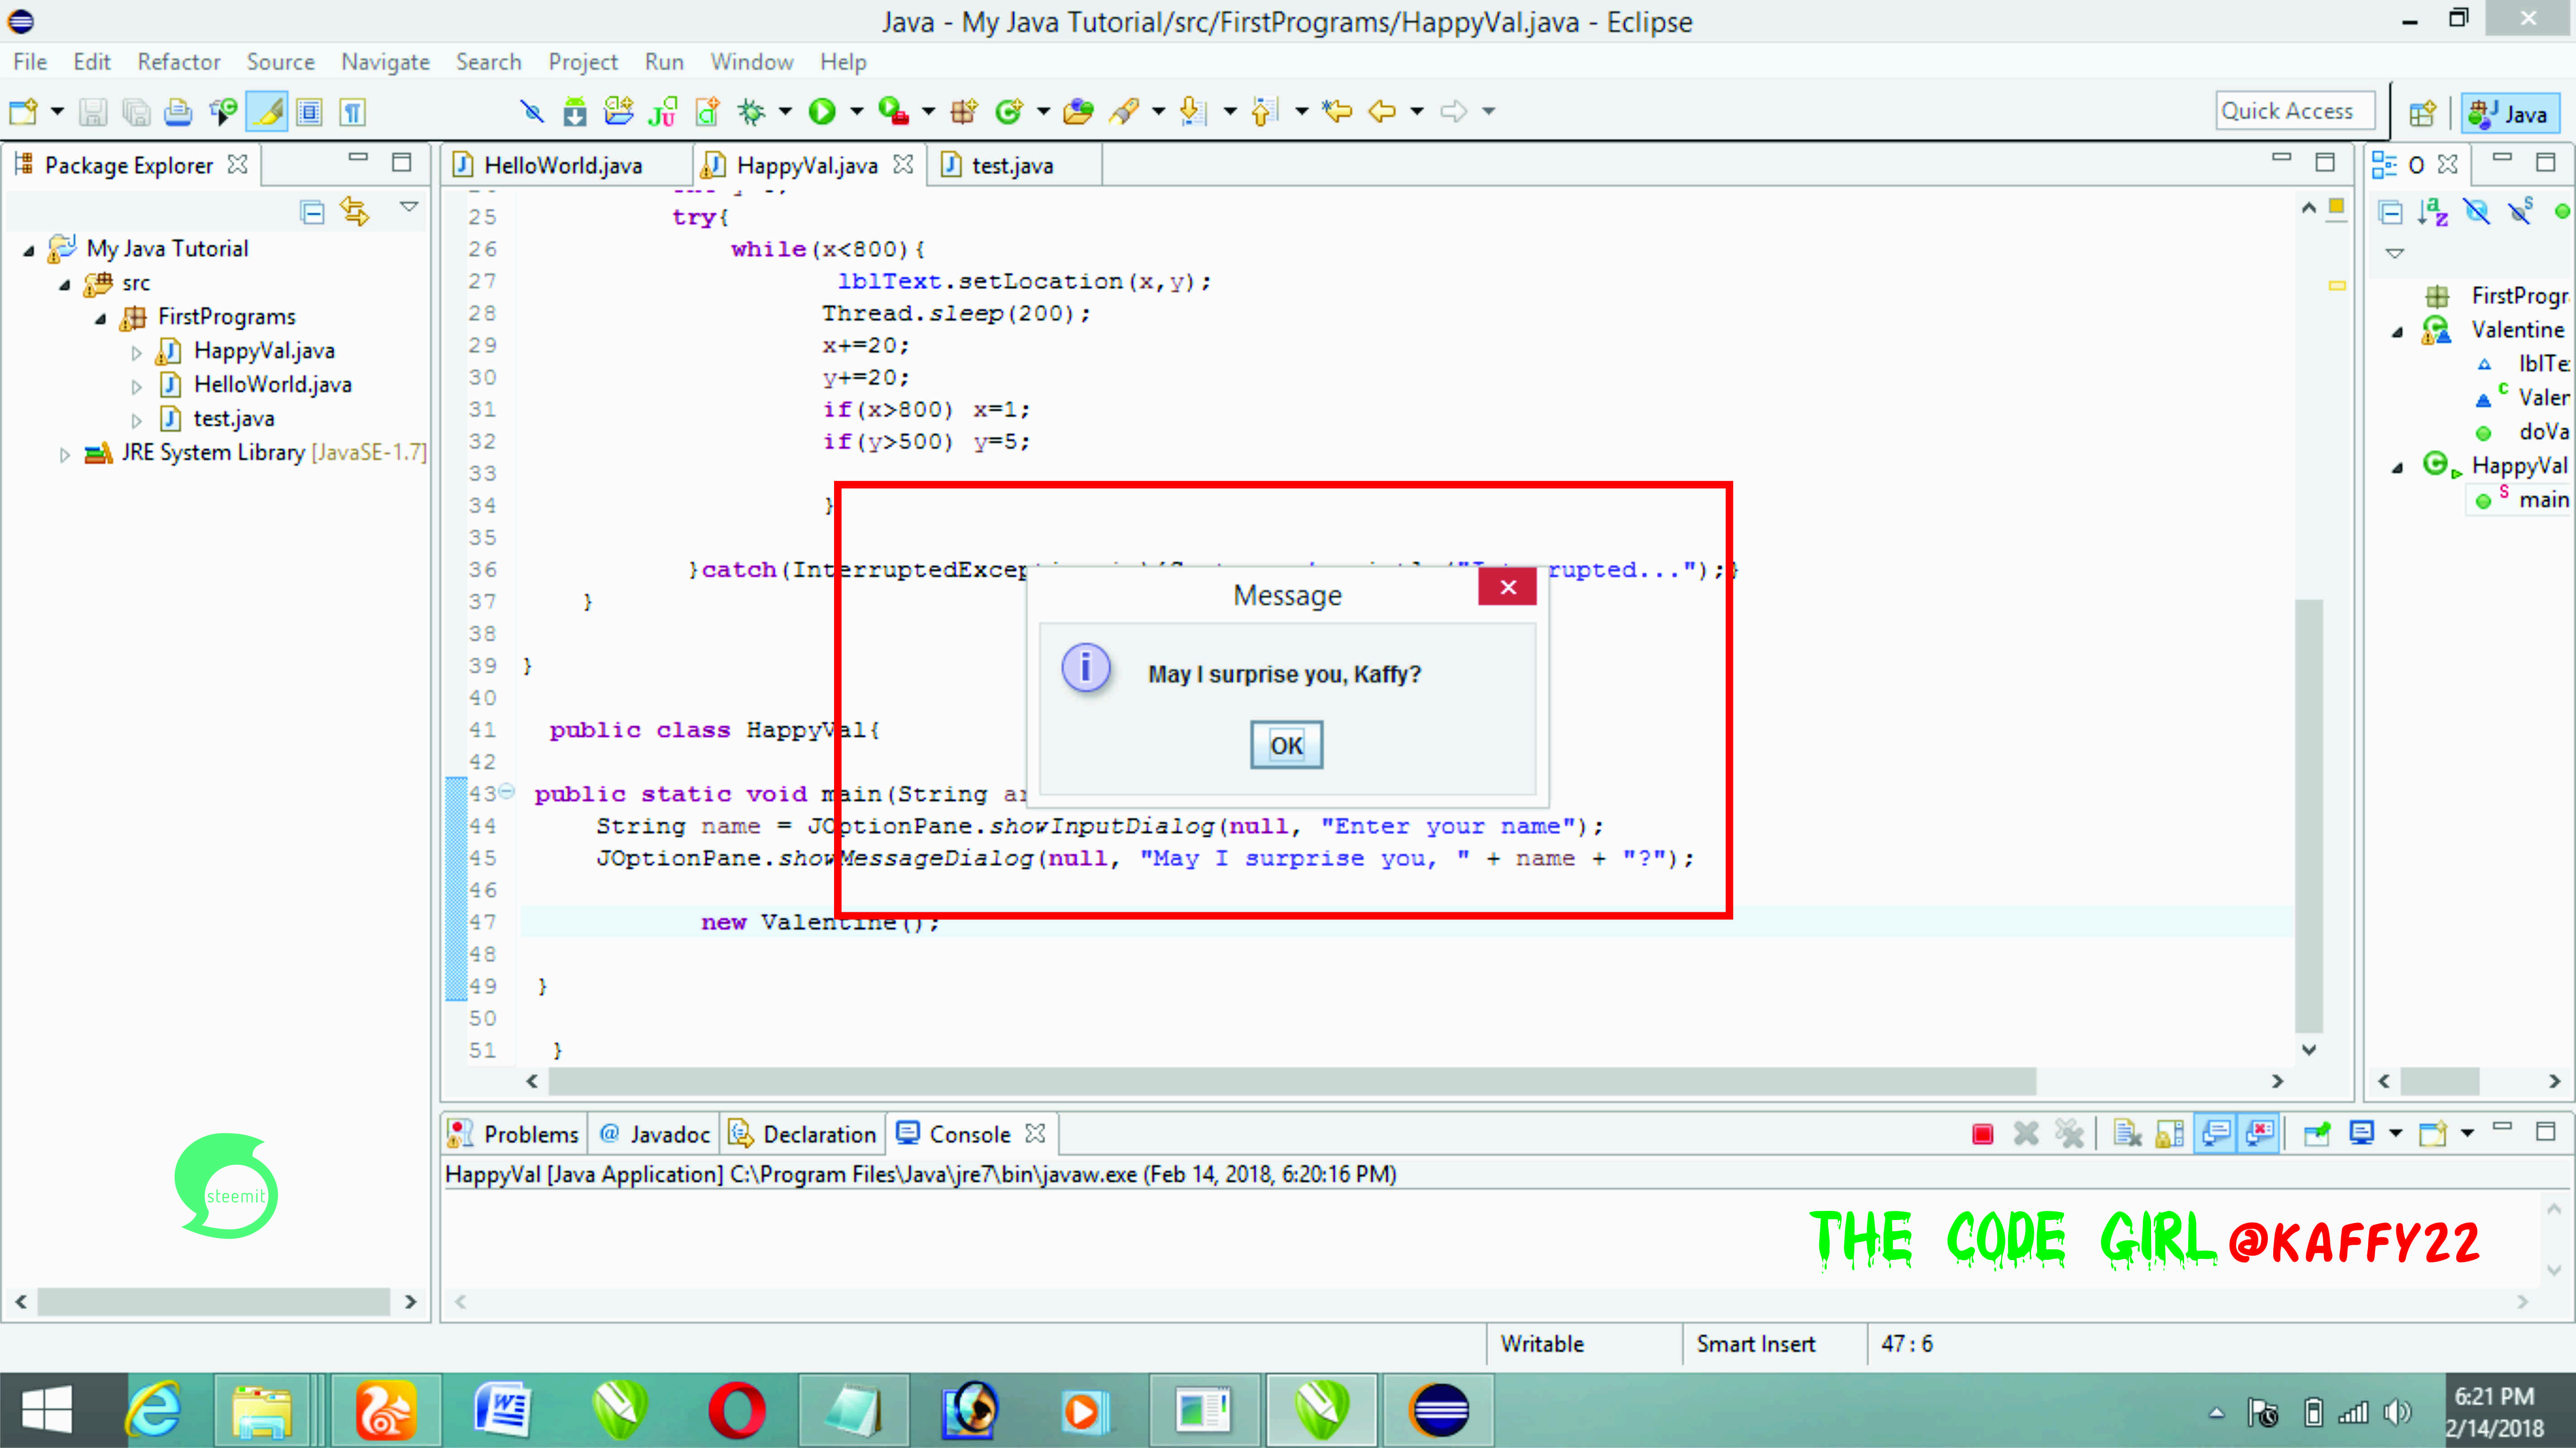Open Package Explorer View Menu triangle
2576x1448 pixels.
click(x=409, y=207)
